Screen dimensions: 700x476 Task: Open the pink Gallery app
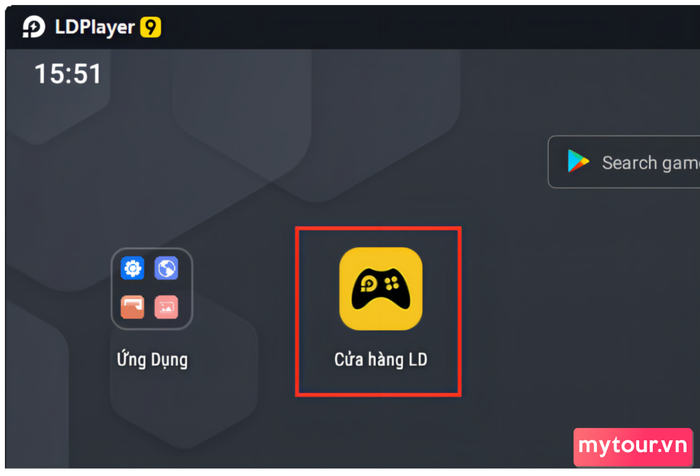click(167, 307)
